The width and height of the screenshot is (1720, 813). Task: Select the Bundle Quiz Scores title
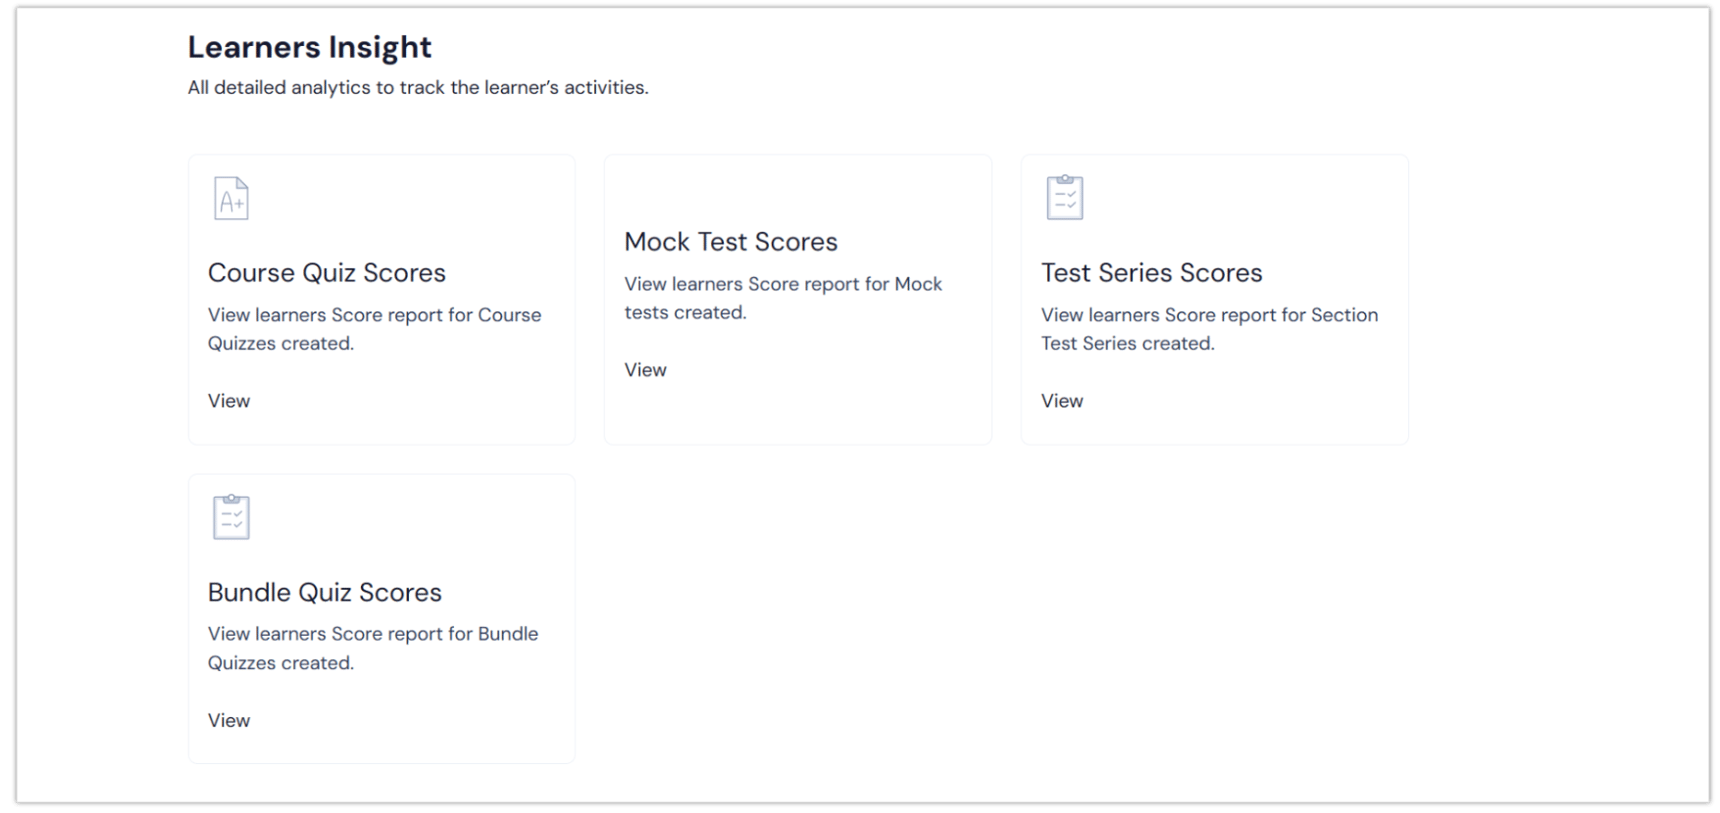click(x=324, y=592)
